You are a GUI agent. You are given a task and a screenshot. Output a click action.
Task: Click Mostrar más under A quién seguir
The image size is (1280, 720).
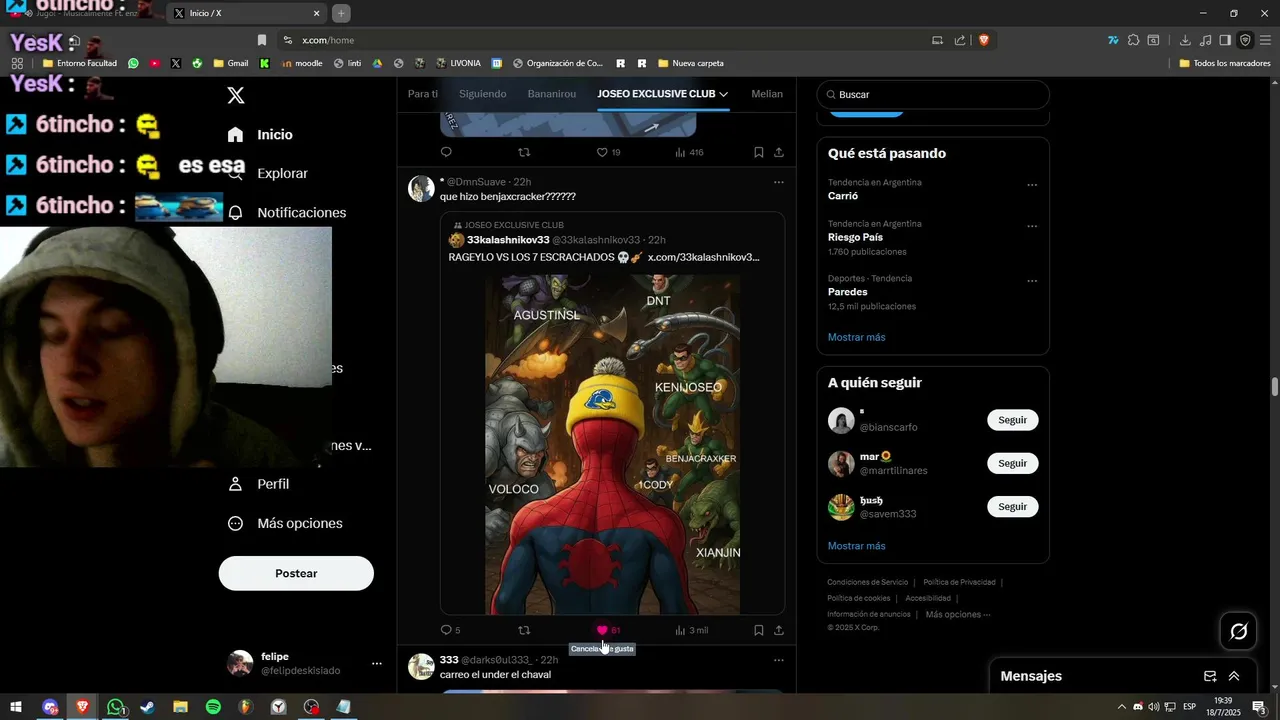[856, 546]
